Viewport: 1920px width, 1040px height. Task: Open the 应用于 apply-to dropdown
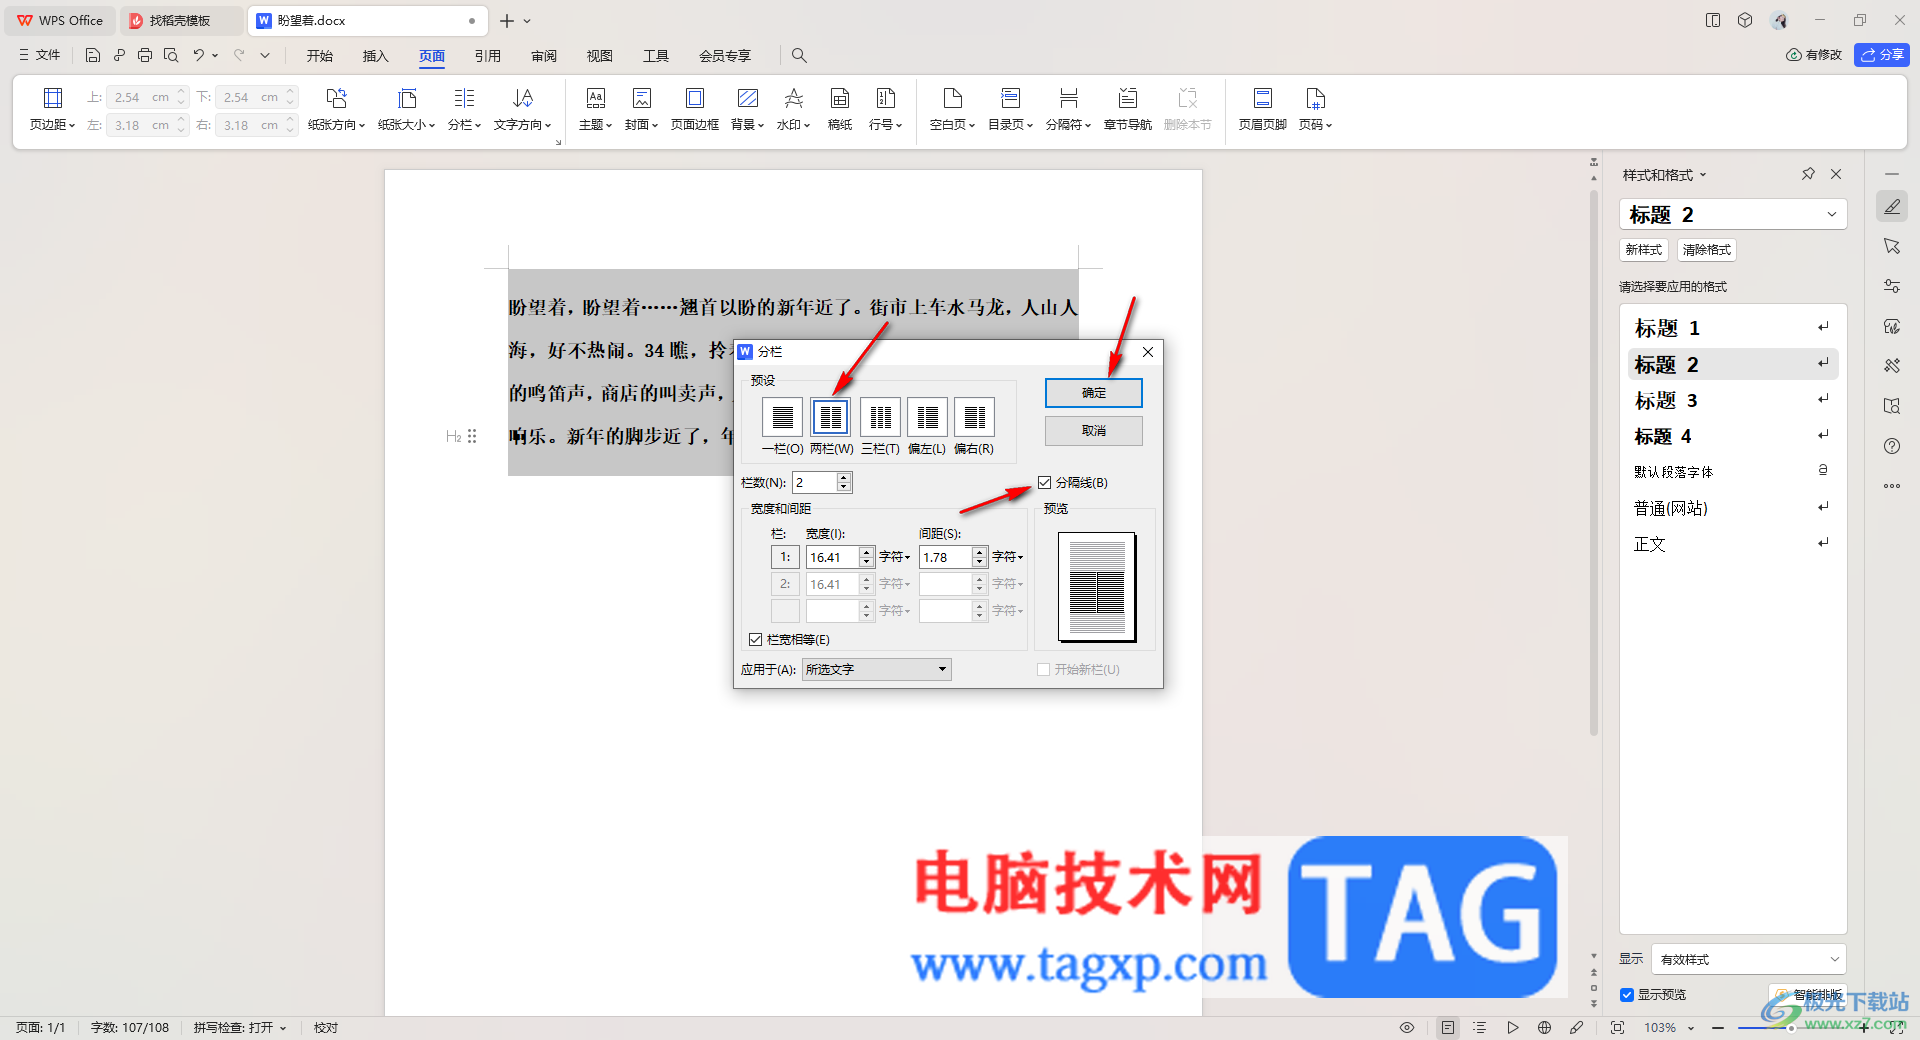pyautogui.click(x=876, y=669)
